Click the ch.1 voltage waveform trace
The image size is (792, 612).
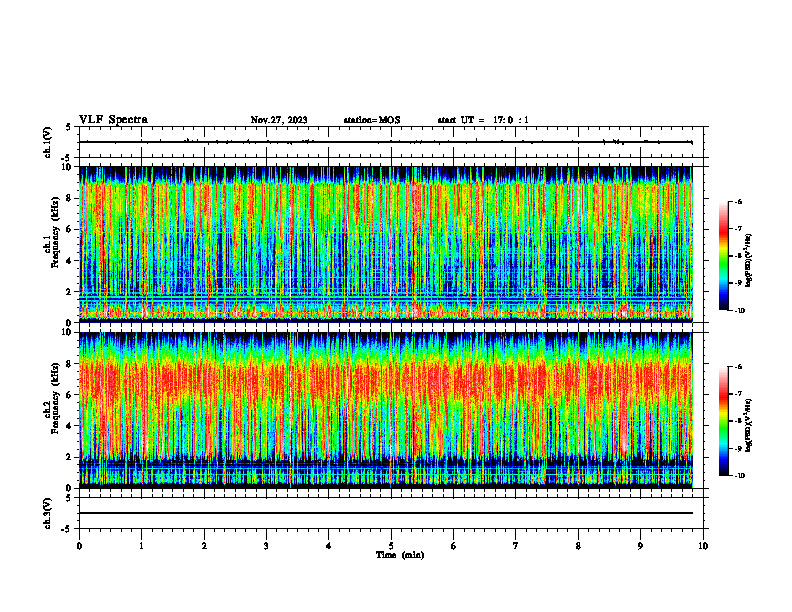pyautogui.click(x=386, y=142)
